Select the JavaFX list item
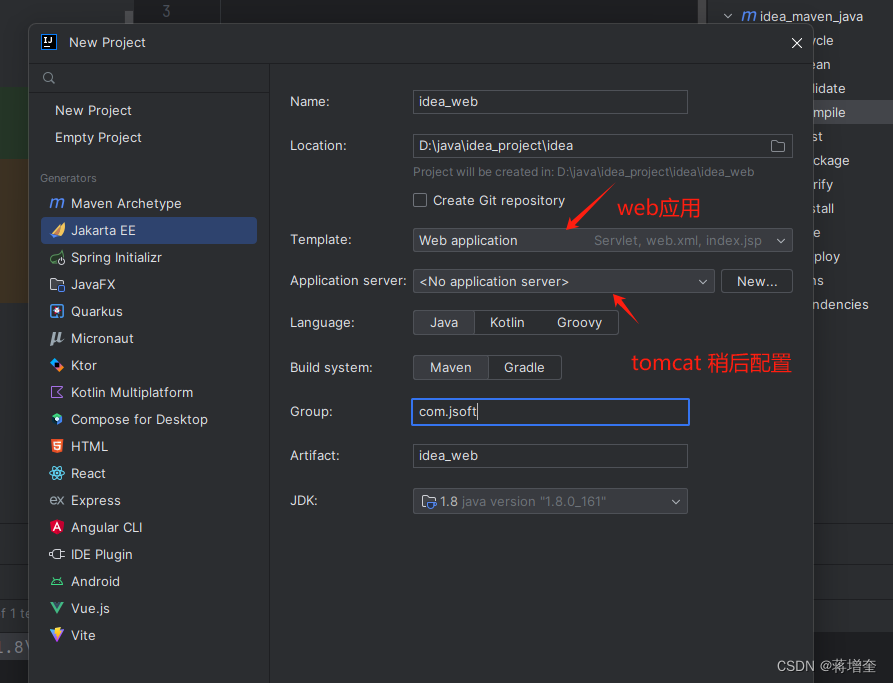This screenshot has height=683, width=893. 149,284
